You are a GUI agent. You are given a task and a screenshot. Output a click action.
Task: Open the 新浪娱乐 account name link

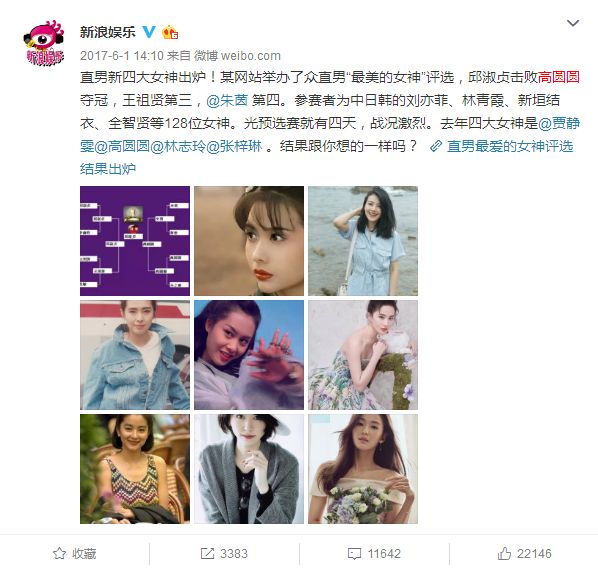click(x=108, y=32)
